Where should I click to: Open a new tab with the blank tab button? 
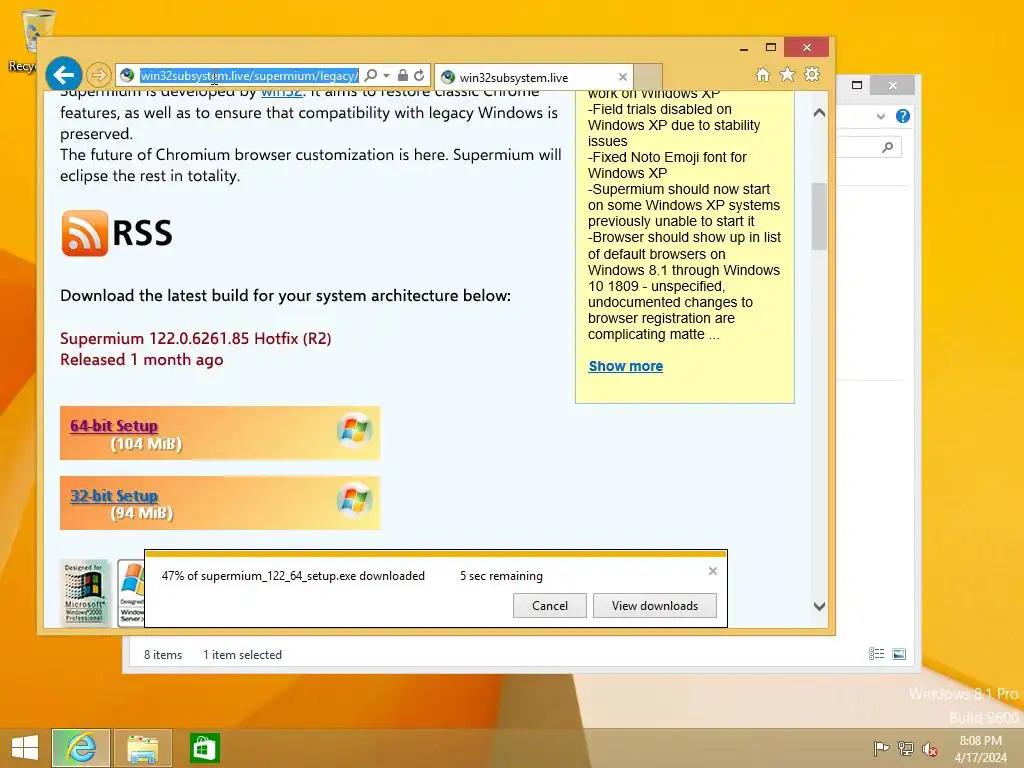pyautogui.click(x=648, y=76)
